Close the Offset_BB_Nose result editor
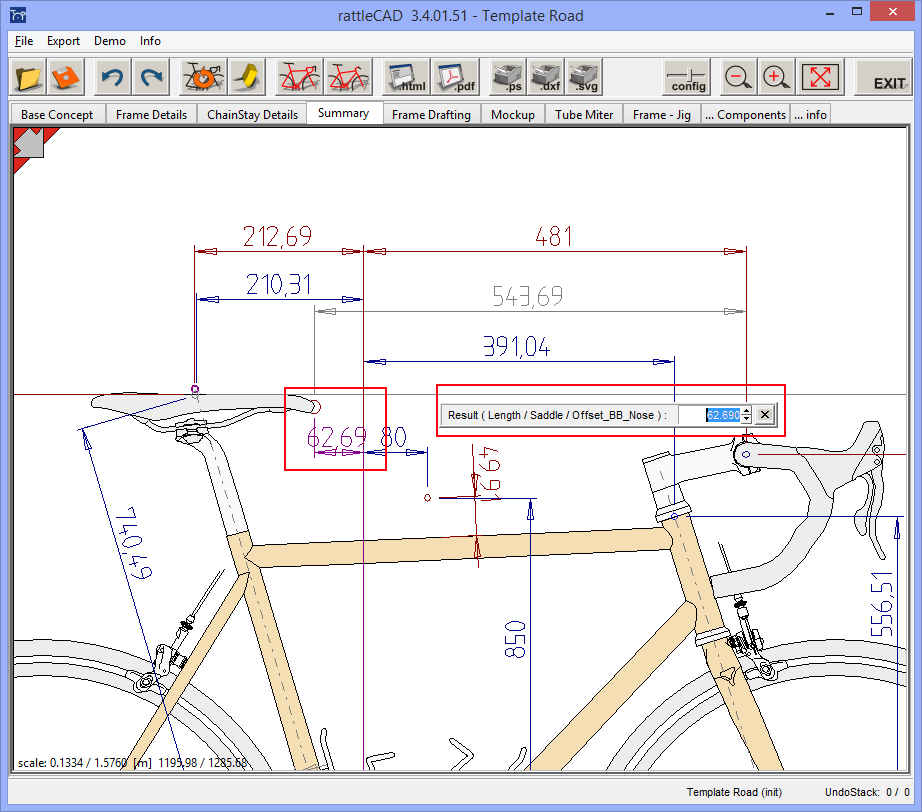This screenshot has width=922, height=812. (764, 415)
